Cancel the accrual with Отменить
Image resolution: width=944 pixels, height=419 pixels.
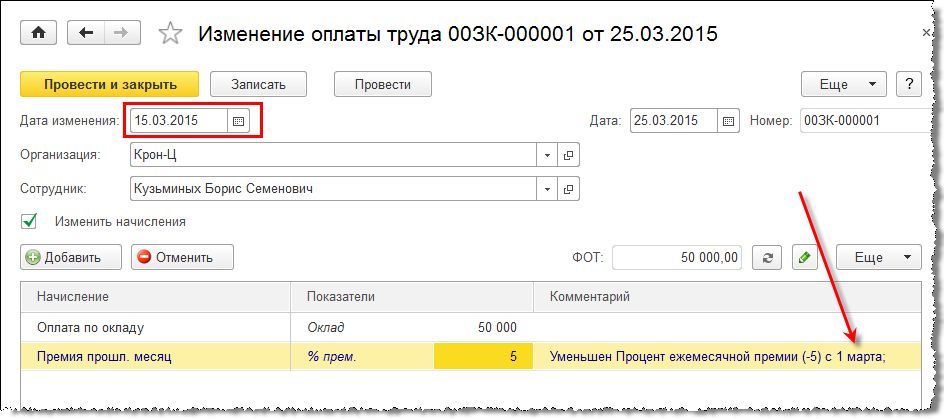[x=182, y=258]
